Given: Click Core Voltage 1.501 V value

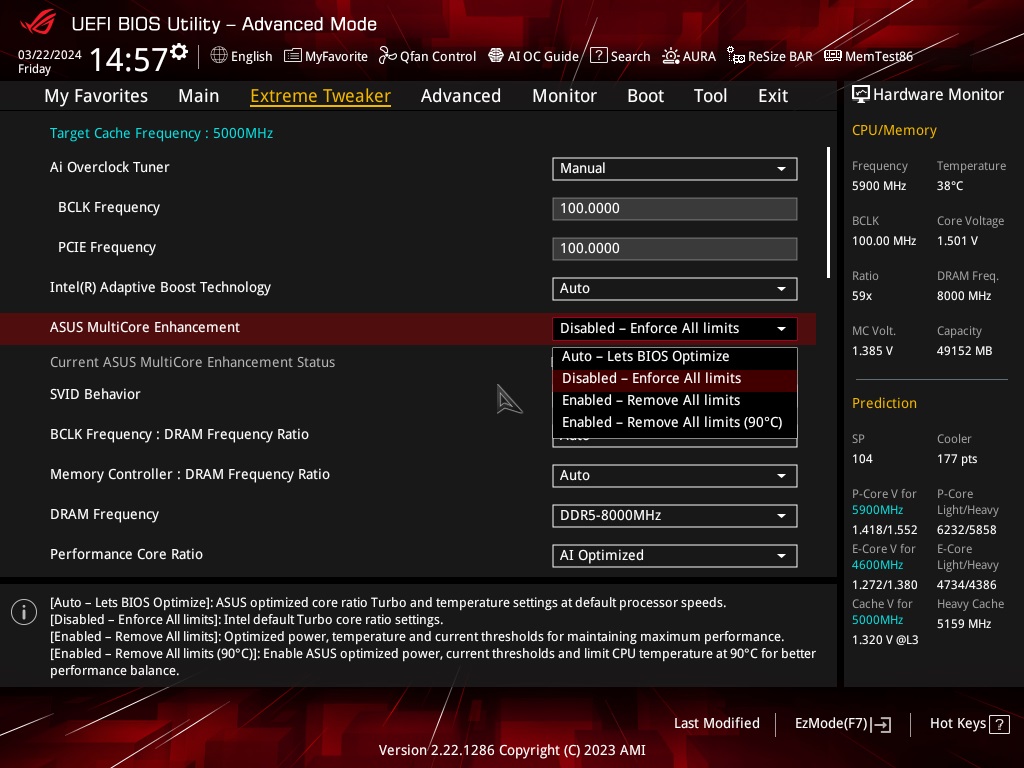Looking at the screenshot, I should (957, 241).
